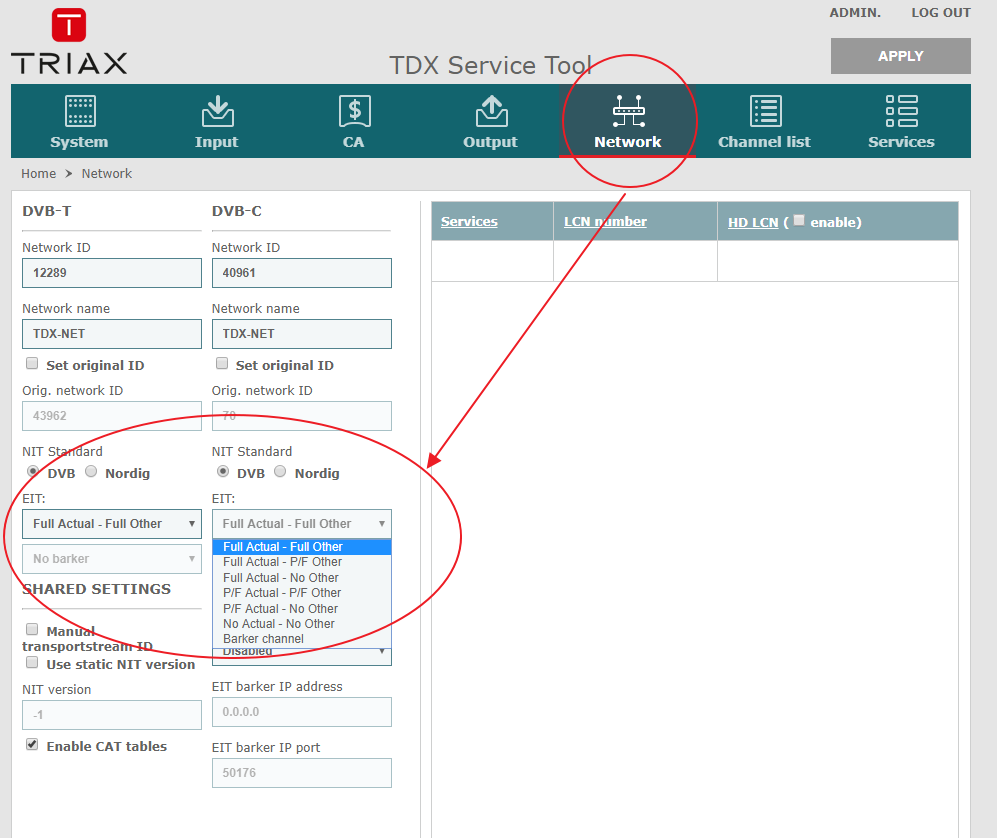Select P/F Actual - P/F Other option
This screenshot has width=997, height=838.
coord(301,593)
